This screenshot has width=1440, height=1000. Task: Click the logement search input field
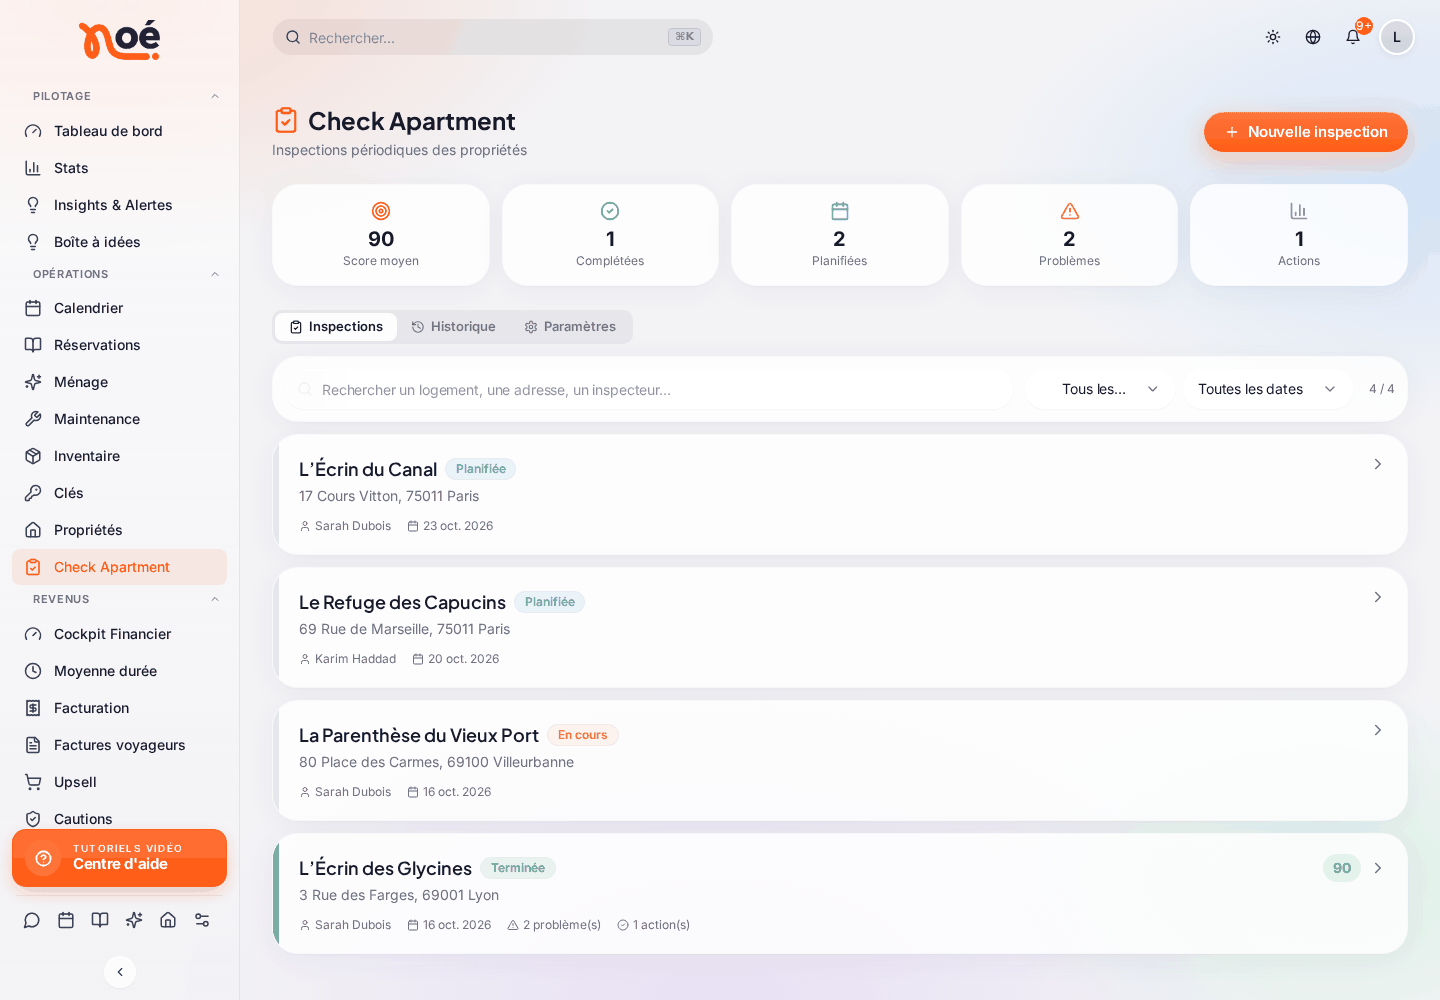point(650,389)
